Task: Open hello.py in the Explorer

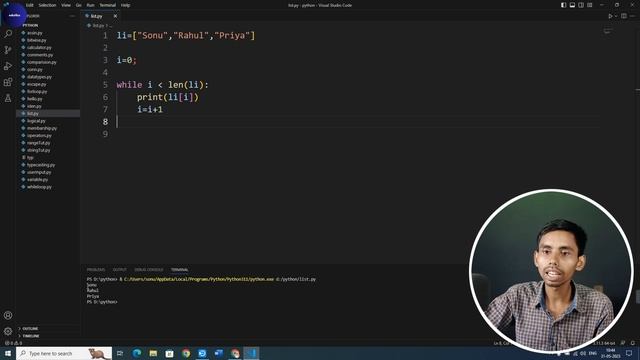Action: tap(35, 99)
